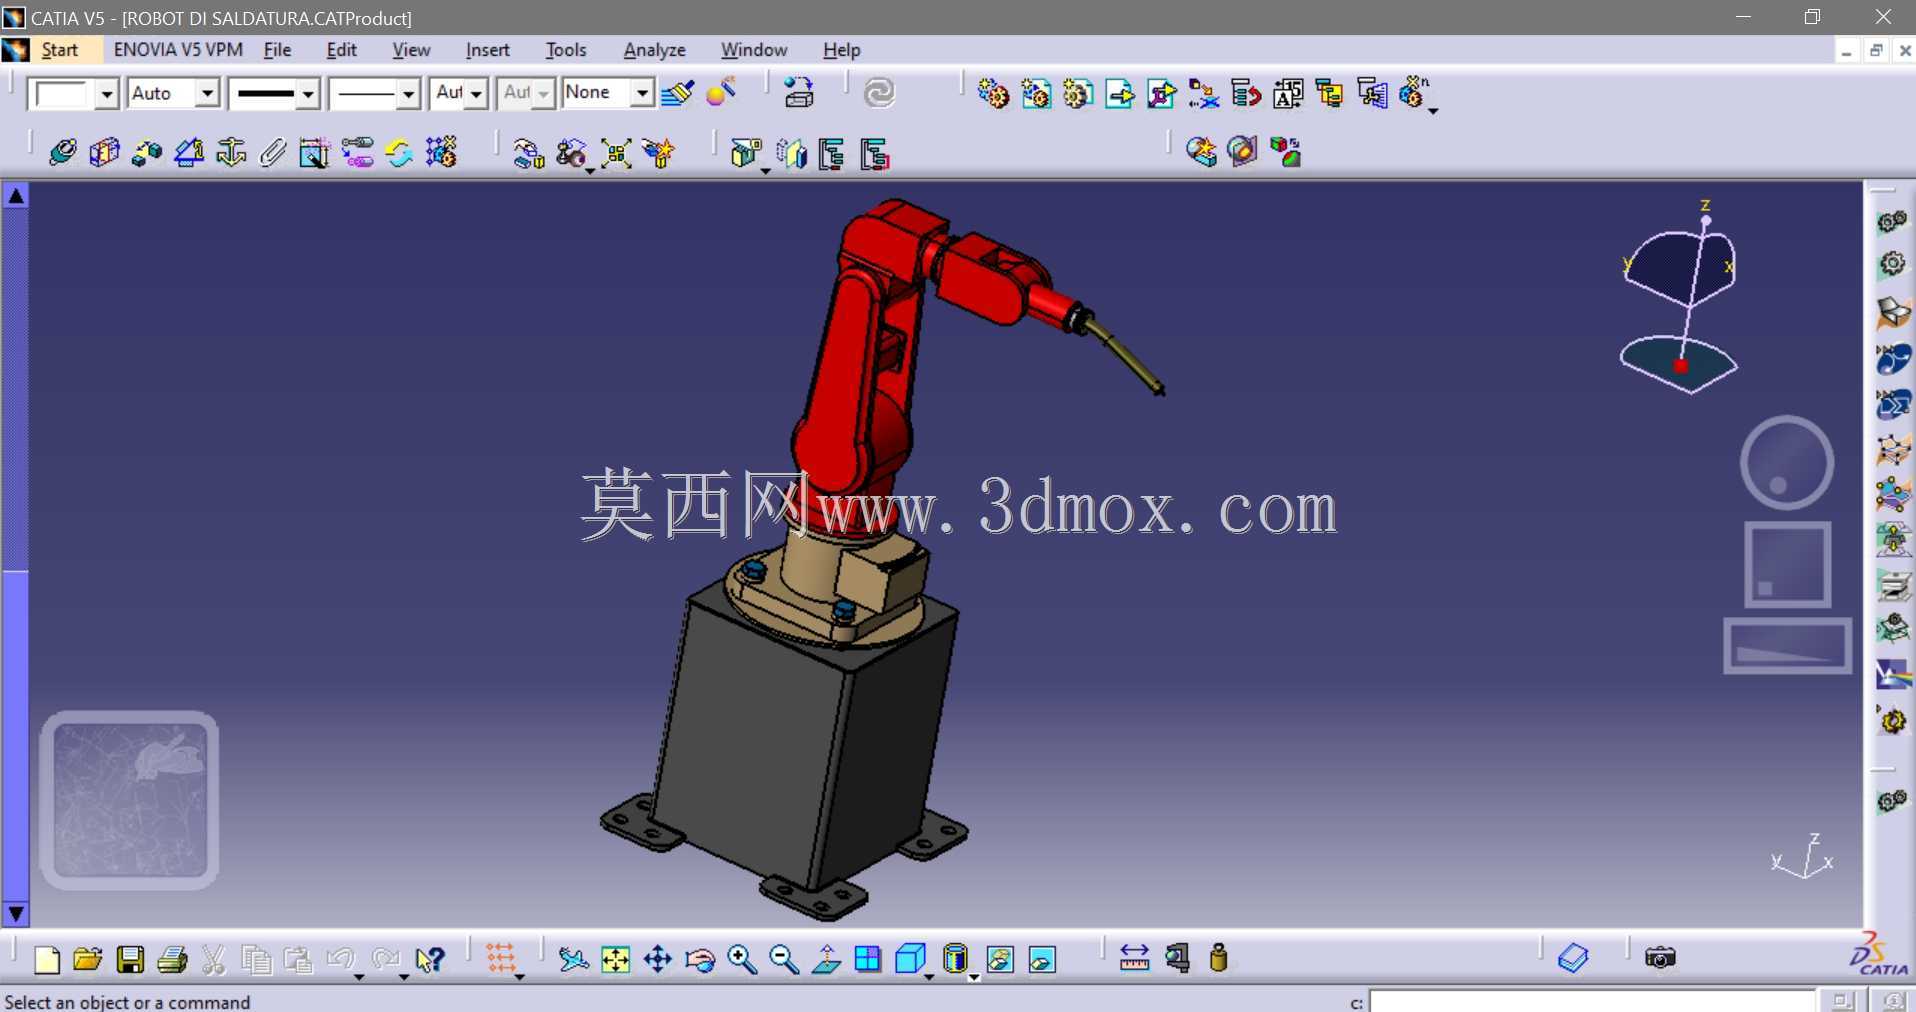Toggle Multi-View layout
Screen dimensions: 1916x1012
click(867, 960)
